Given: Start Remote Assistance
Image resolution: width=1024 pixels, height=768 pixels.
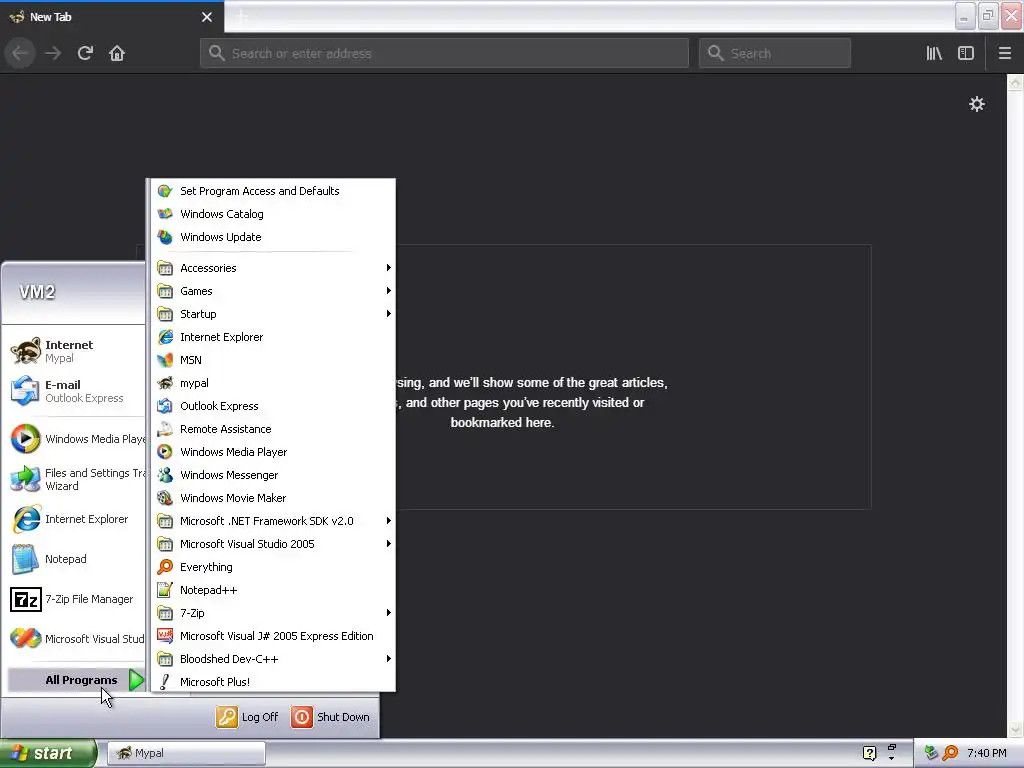Looking at the screenshot, I should 273,428.
